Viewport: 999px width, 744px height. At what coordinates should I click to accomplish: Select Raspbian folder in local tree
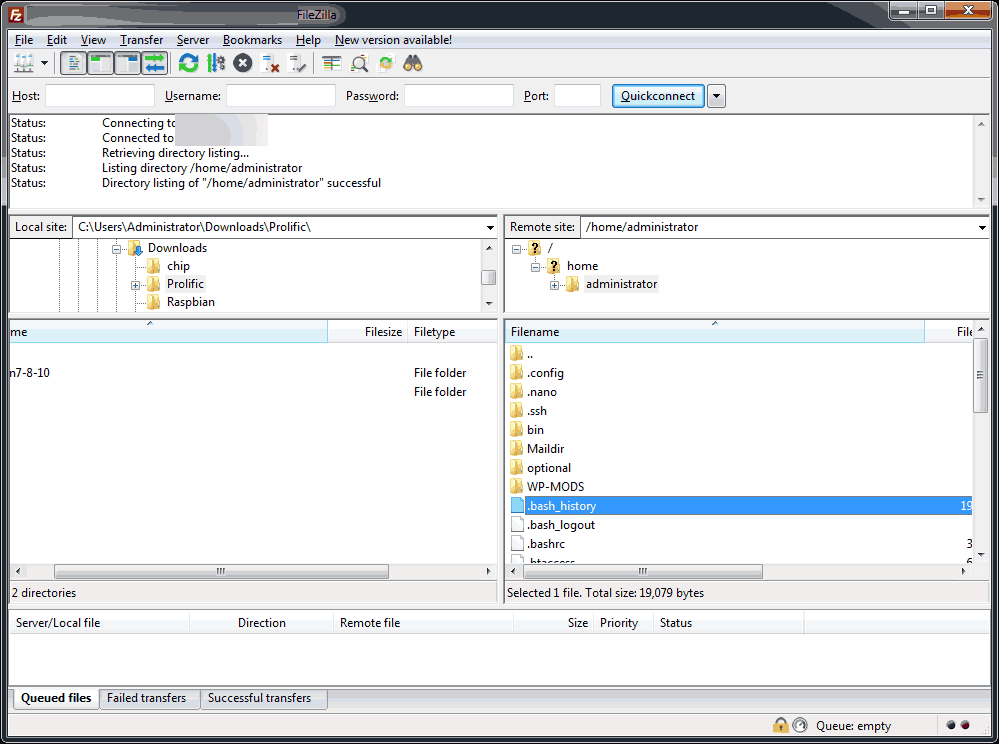point(190,302)
